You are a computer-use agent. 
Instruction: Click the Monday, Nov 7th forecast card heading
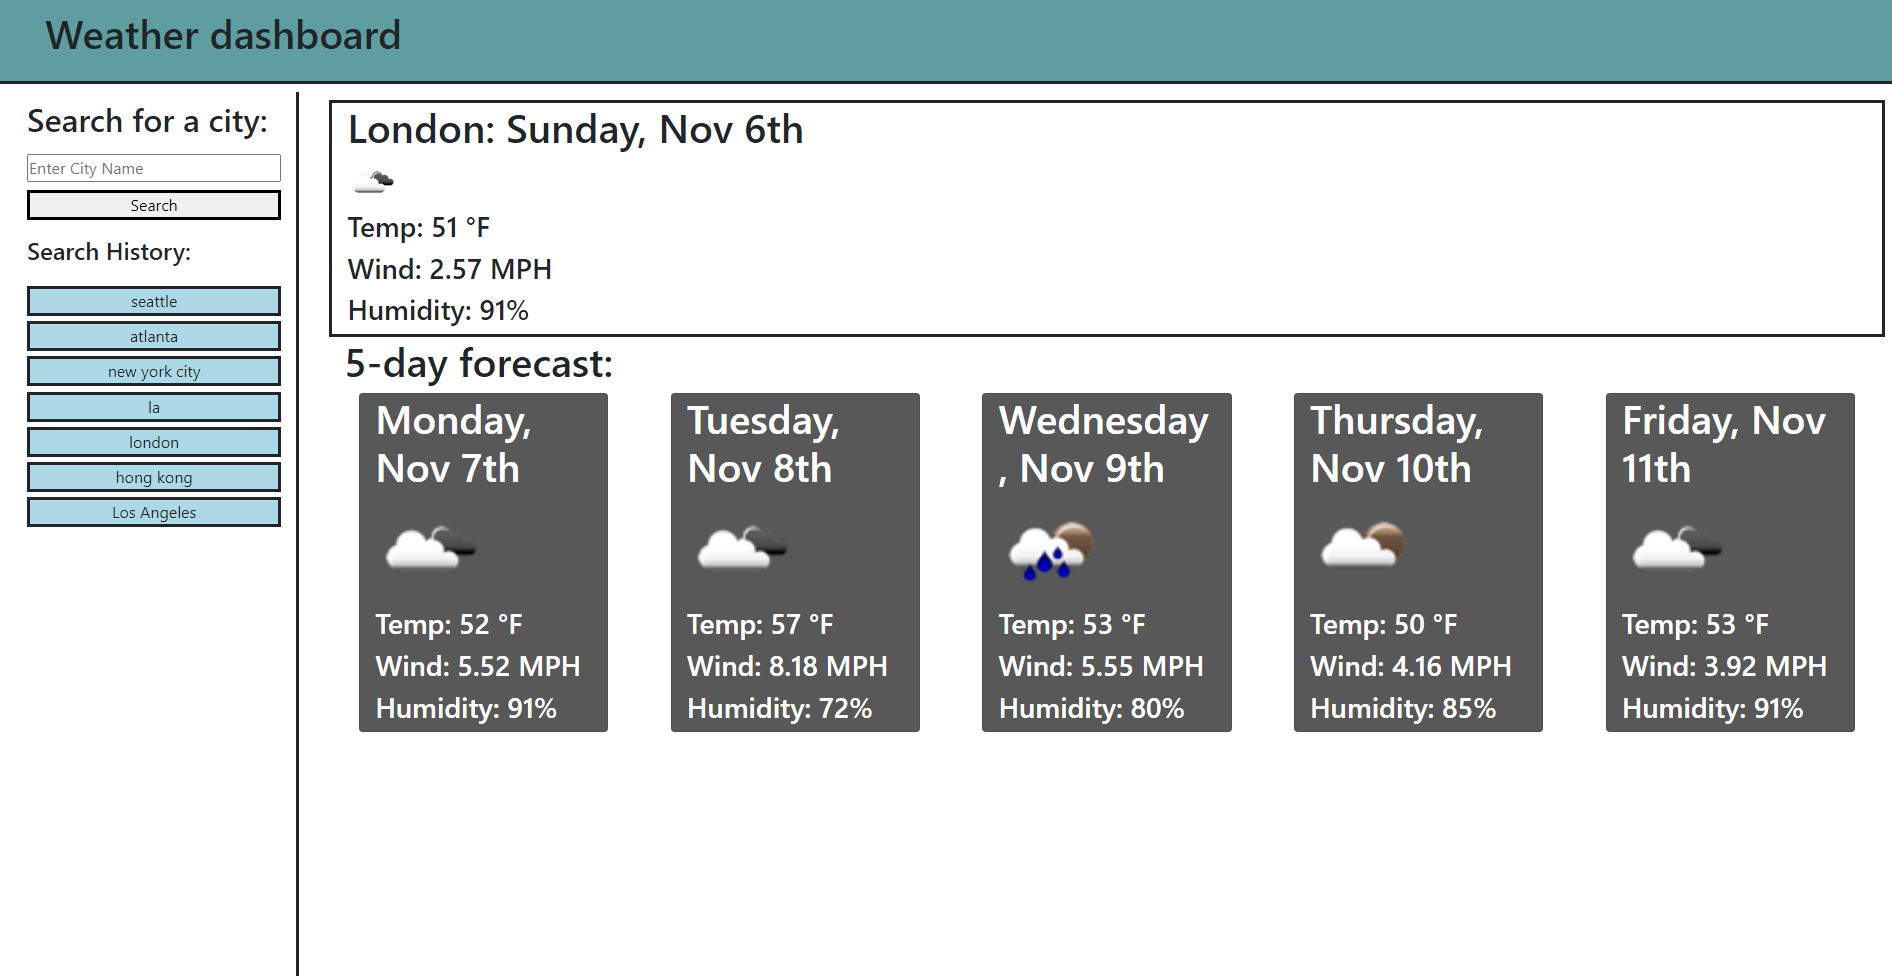tap(454, 444)
